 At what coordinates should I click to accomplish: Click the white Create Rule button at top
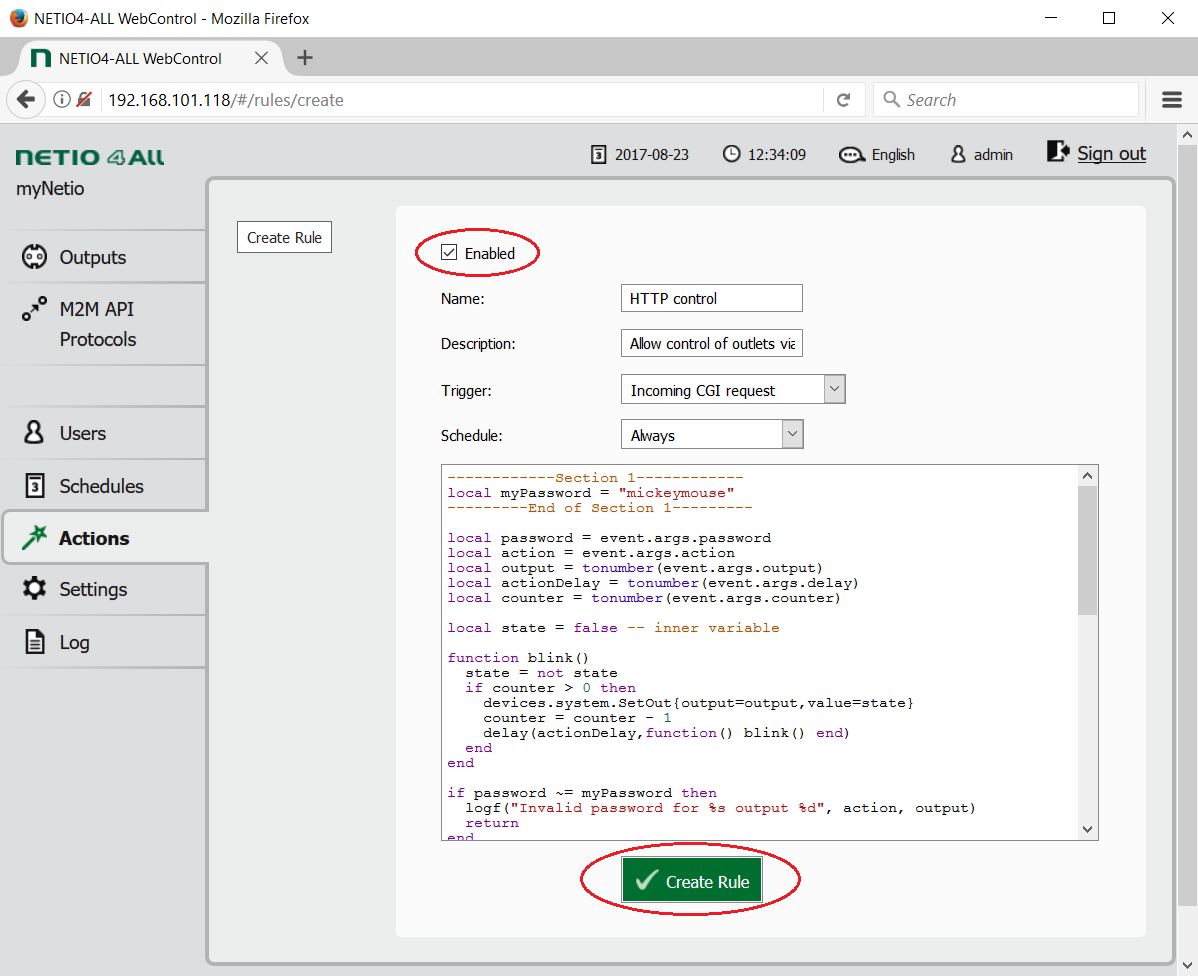point(284,237)
